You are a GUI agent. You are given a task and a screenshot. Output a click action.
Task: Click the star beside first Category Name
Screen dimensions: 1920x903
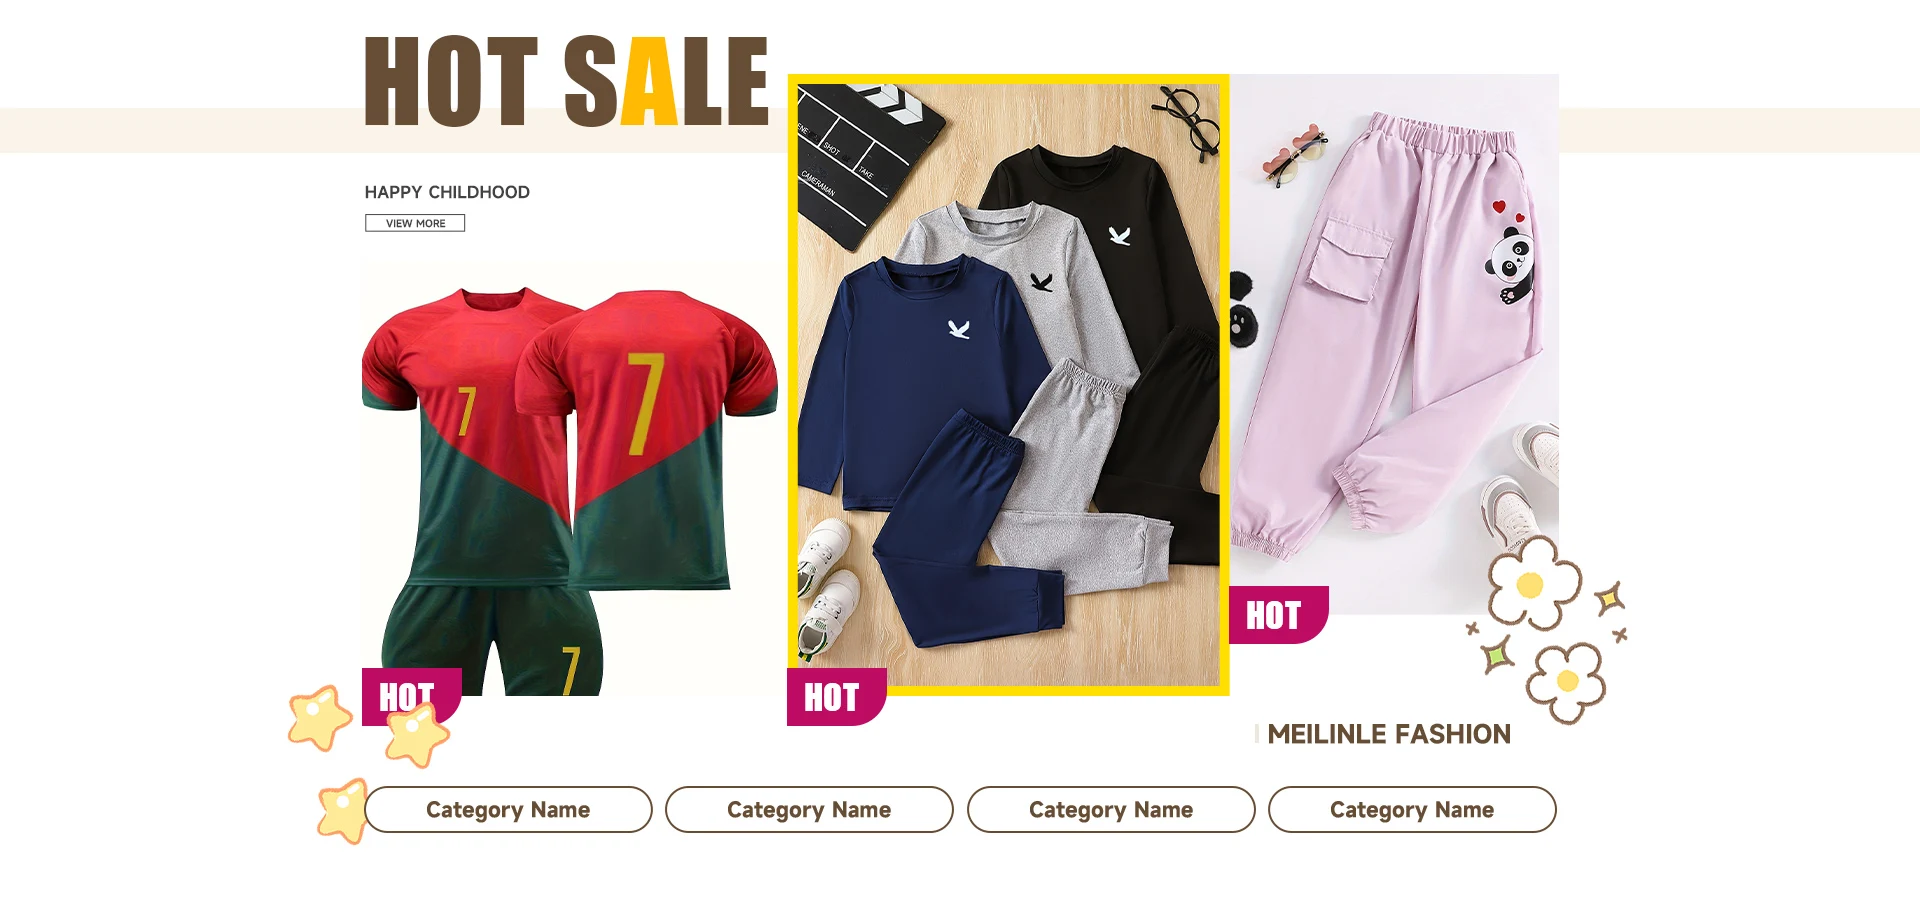pyautogui.click(x=343, y=811)
